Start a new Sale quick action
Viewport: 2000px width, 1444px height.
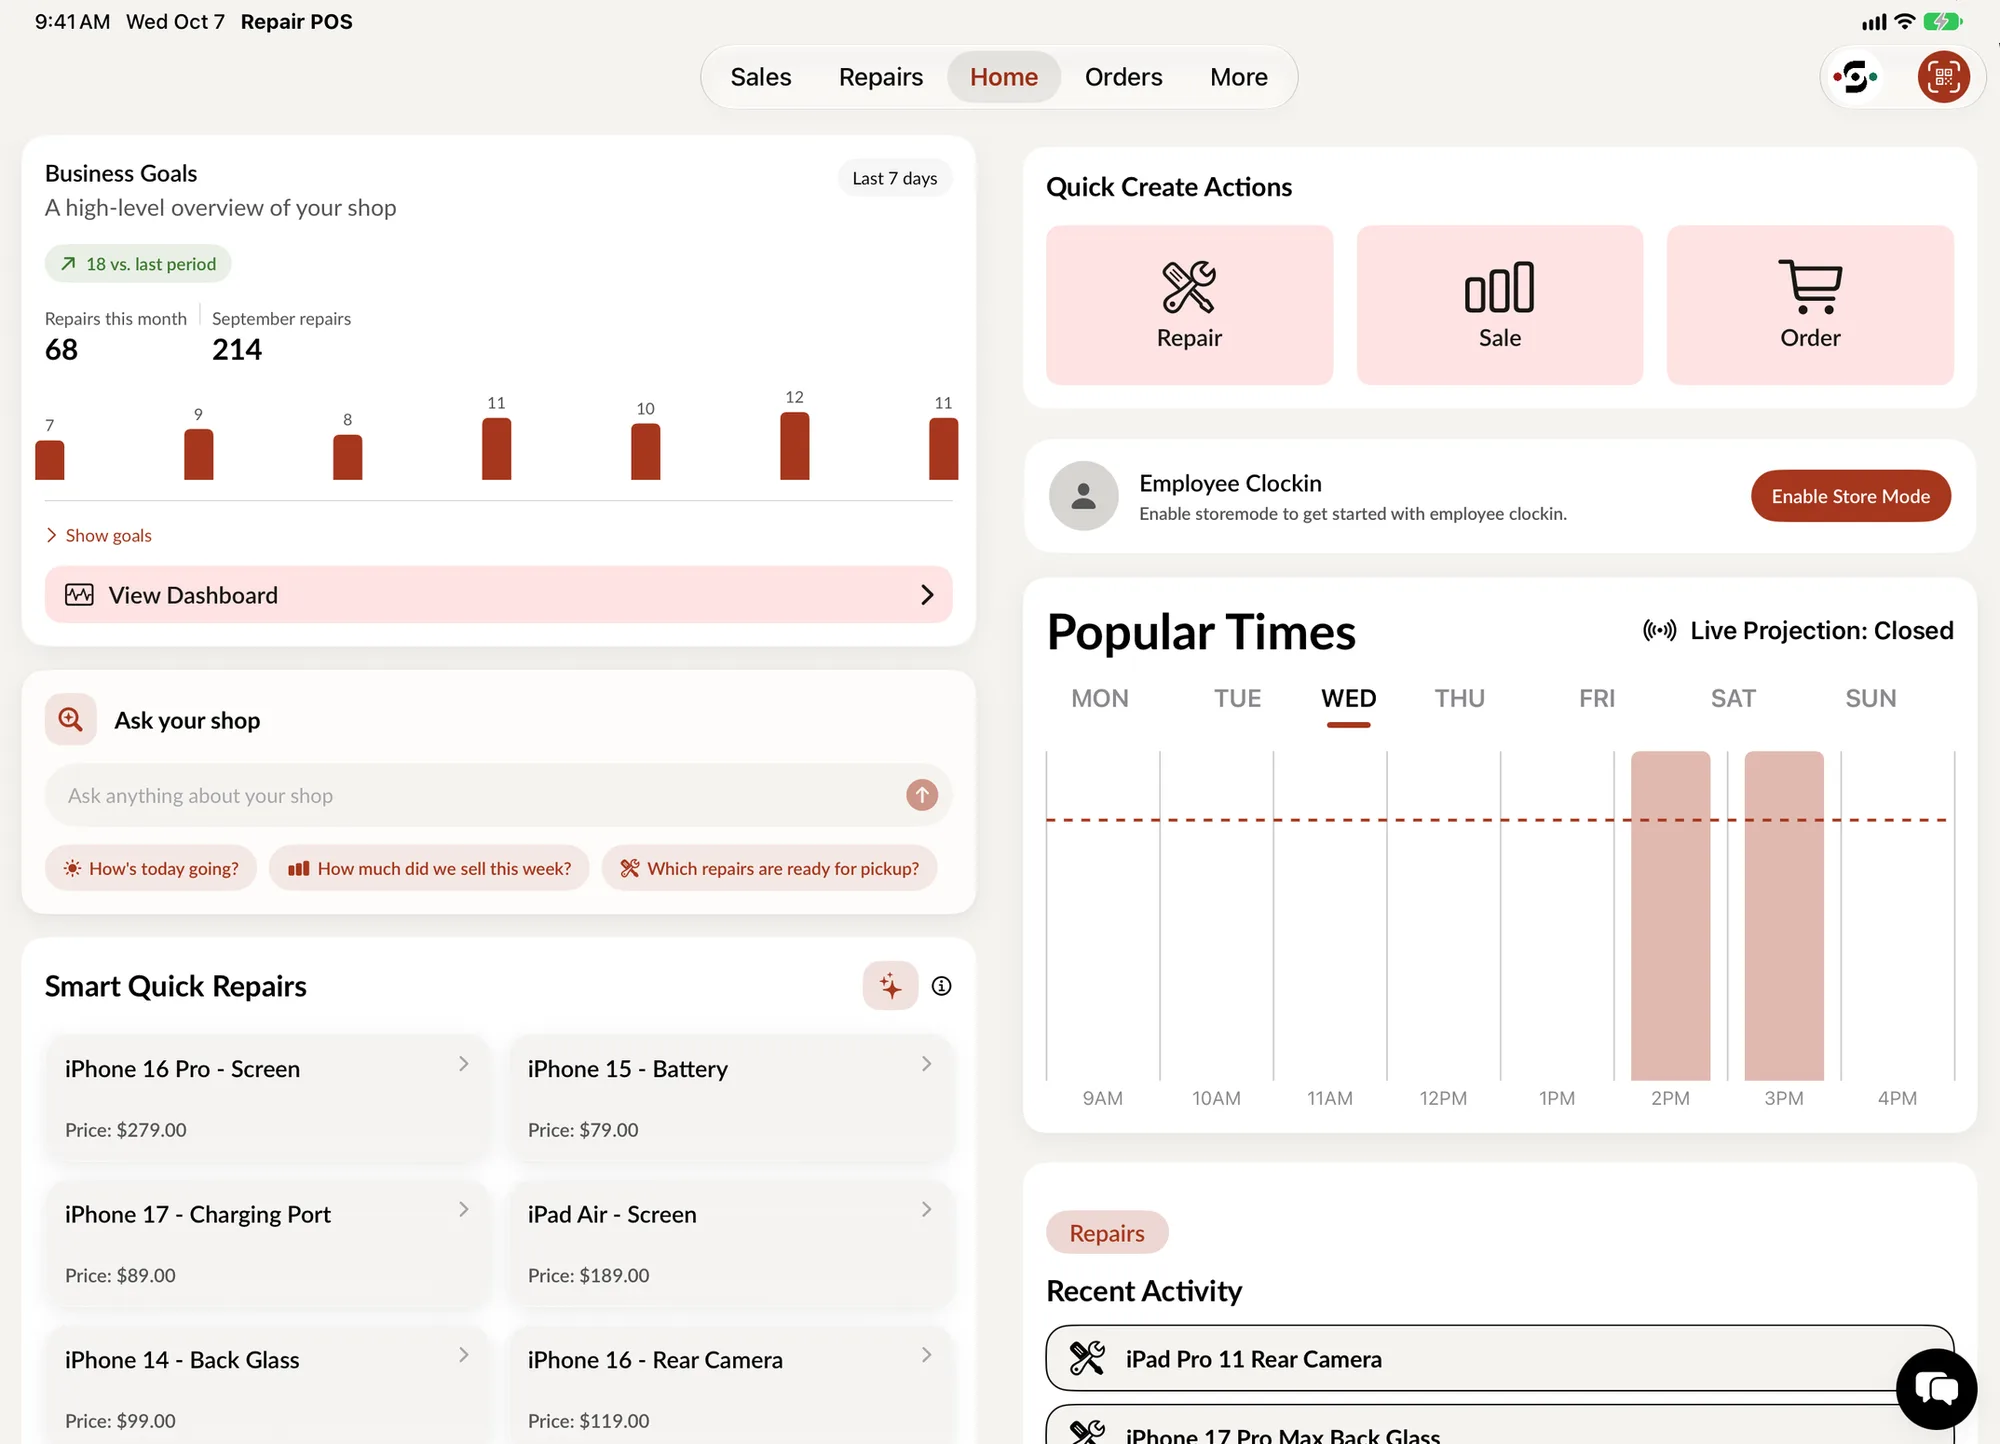pos(1499,305)
